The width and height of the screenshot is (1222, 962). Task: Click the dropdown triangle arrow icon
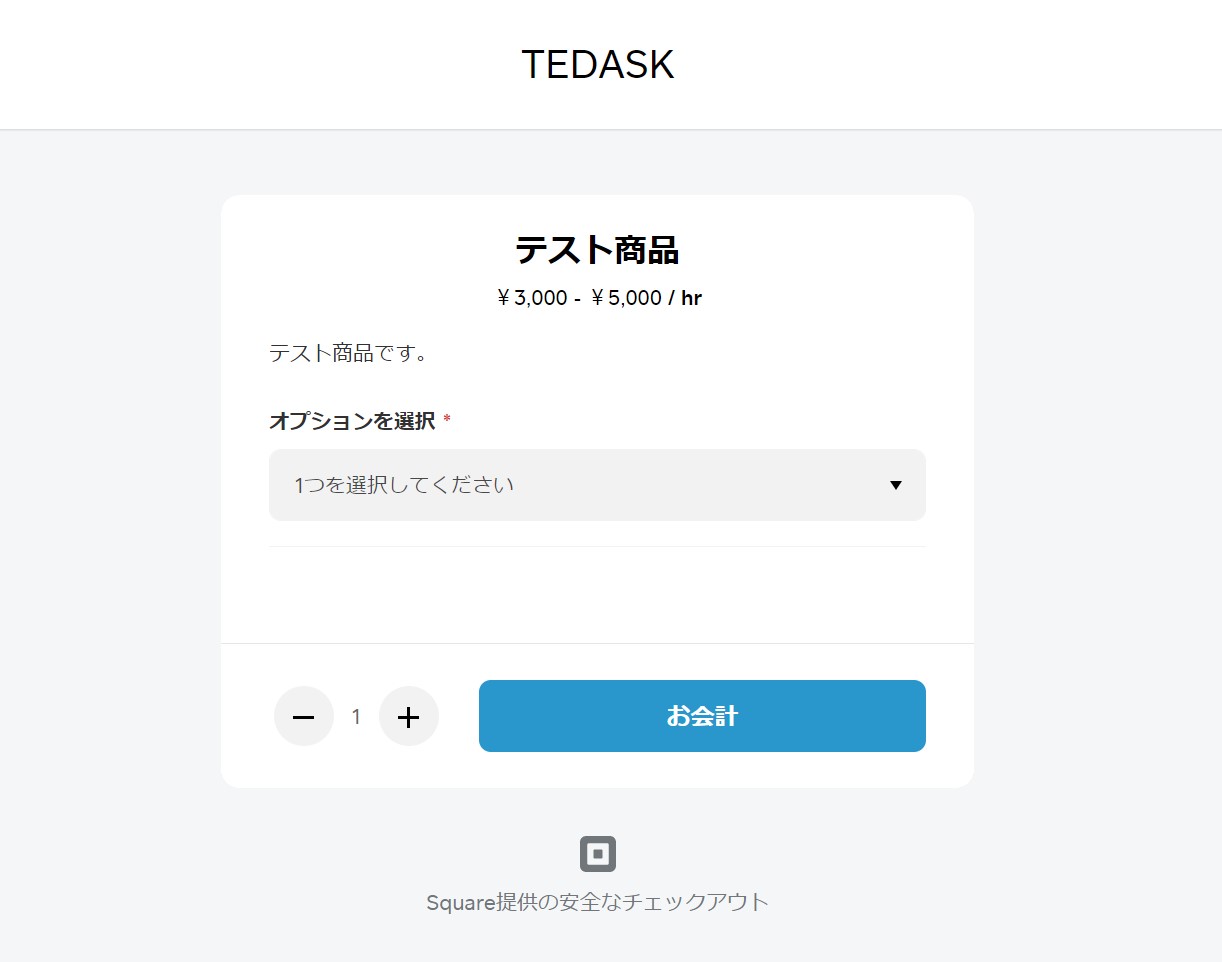(x=896, y=486)
